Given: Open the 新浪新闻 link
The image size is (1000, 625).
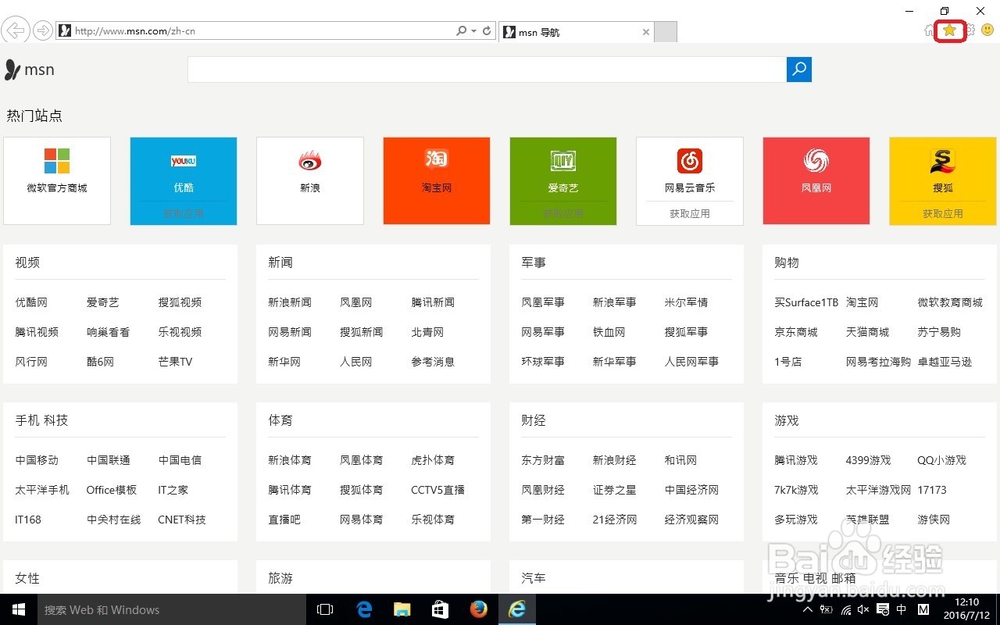Looking at the screenshot, I should coord(290,302).
